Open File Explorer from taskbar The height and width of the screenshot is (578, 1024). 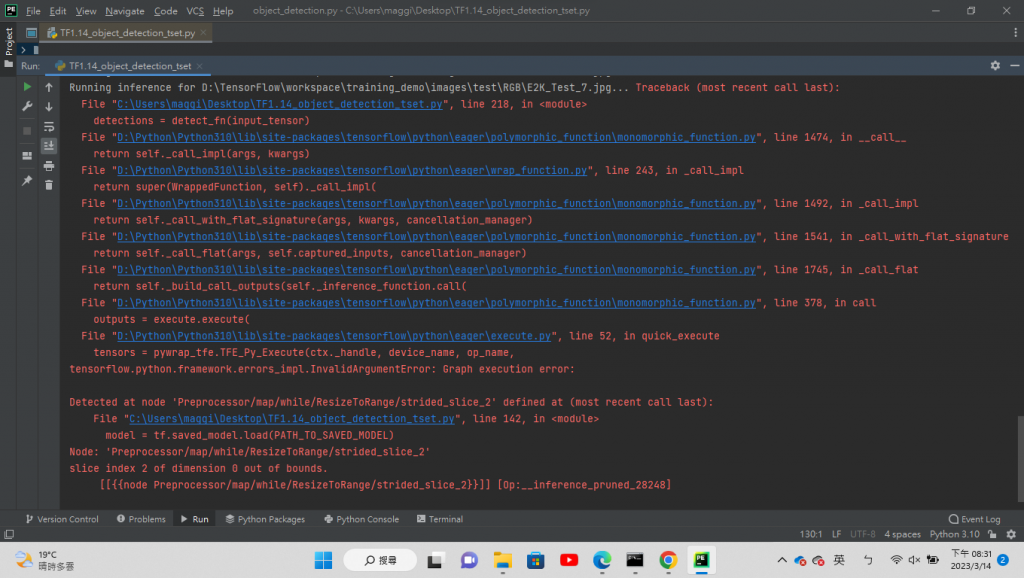[502, 560]
